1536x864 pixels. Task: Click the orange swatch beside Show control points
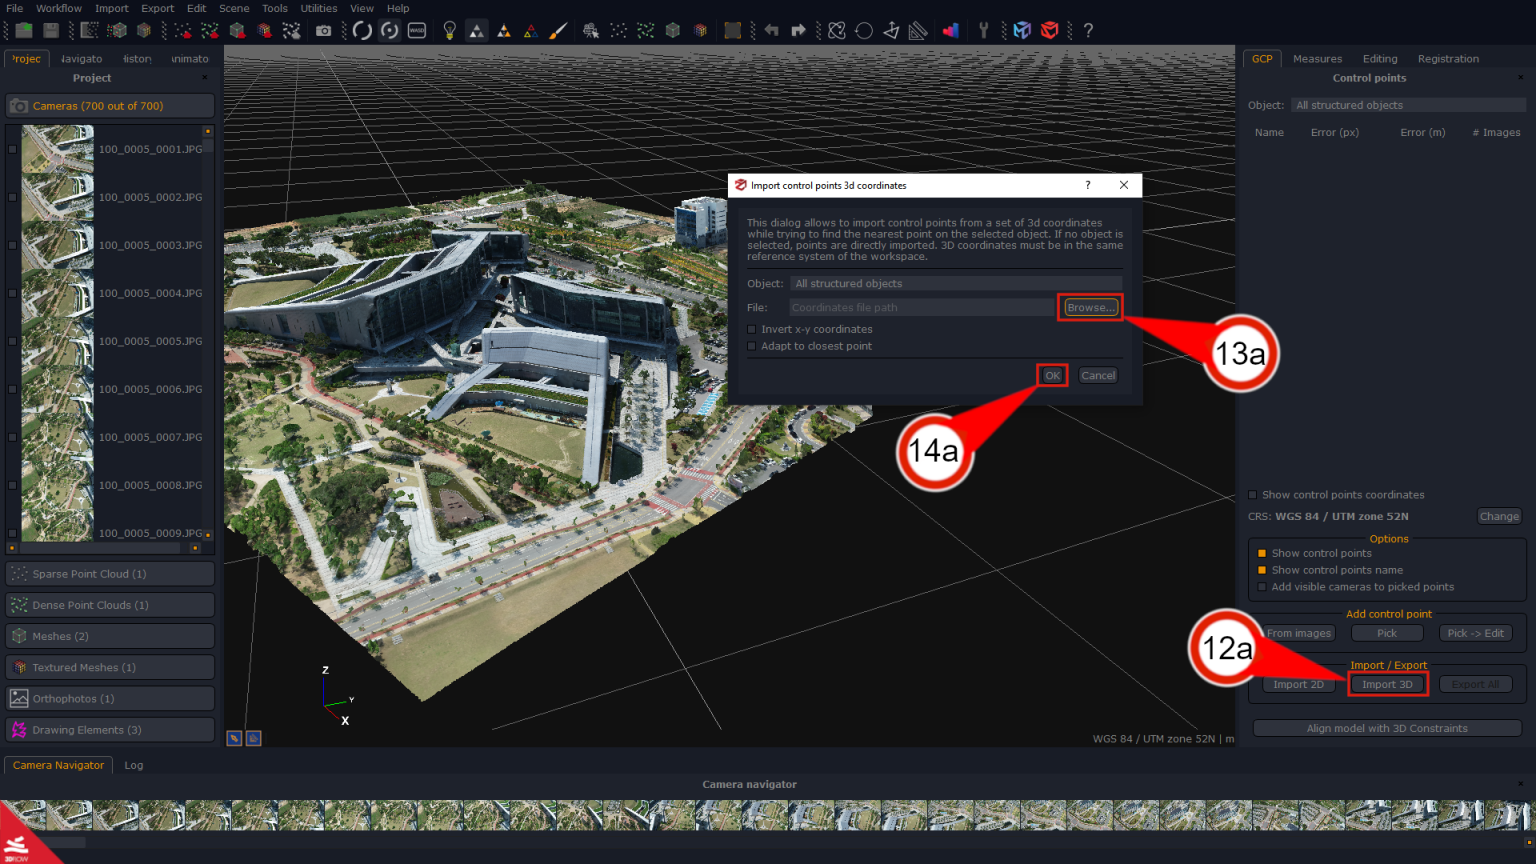[x=1261, y=552]
